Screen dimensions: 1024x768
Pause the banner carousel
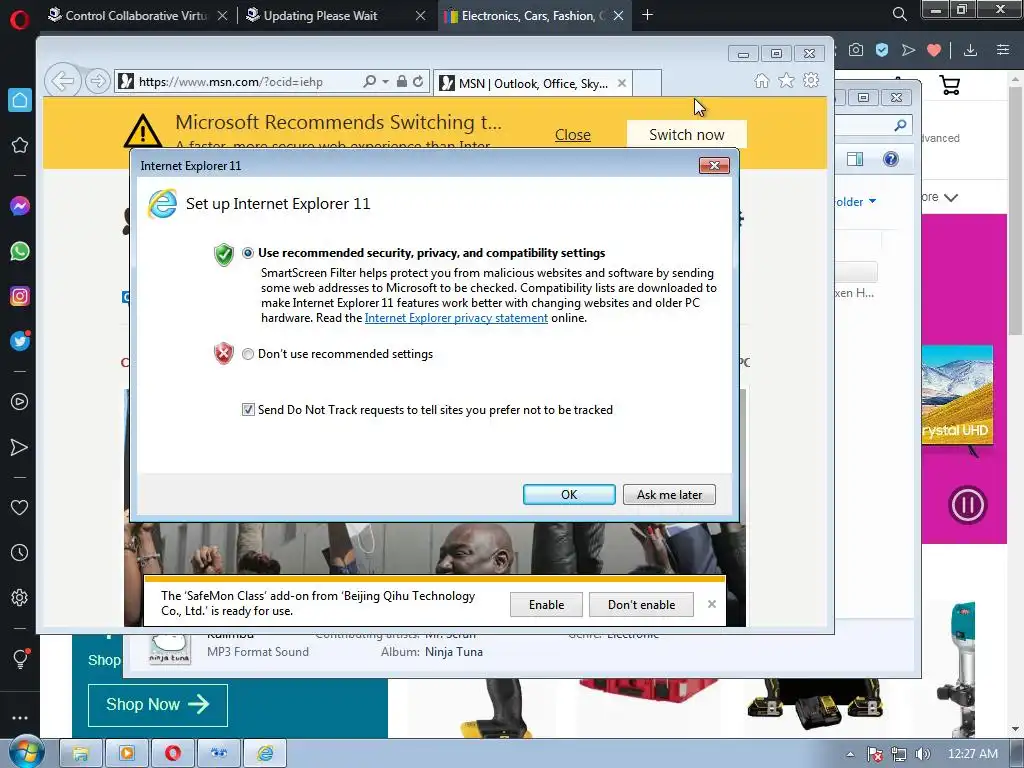(x=967, y=505)
